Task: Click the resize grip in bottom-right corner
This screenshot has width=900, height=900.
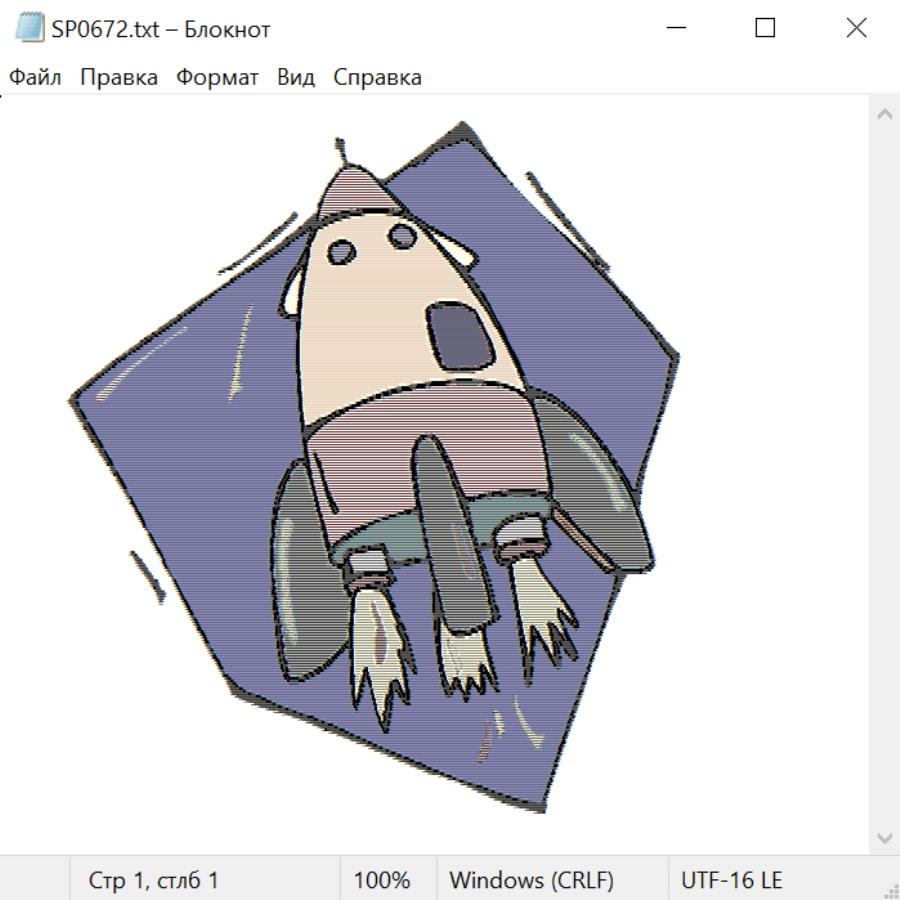Action: (x=890, y=890)
